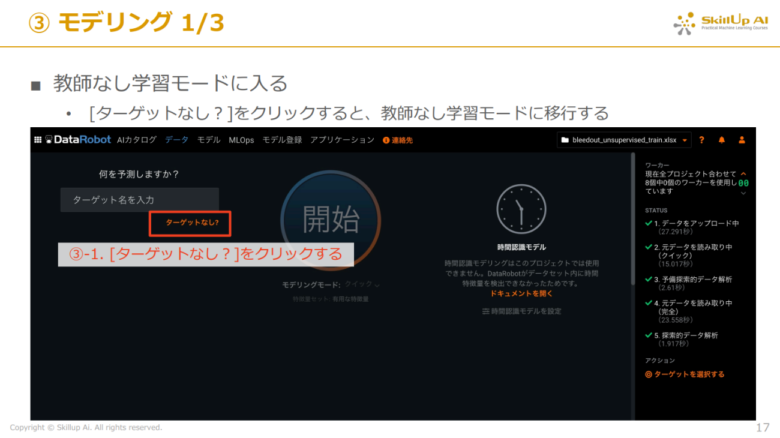
Task: Click the folder icon beside bleedout_unsupervised_train.xlsx
Action: click(565, 140)
